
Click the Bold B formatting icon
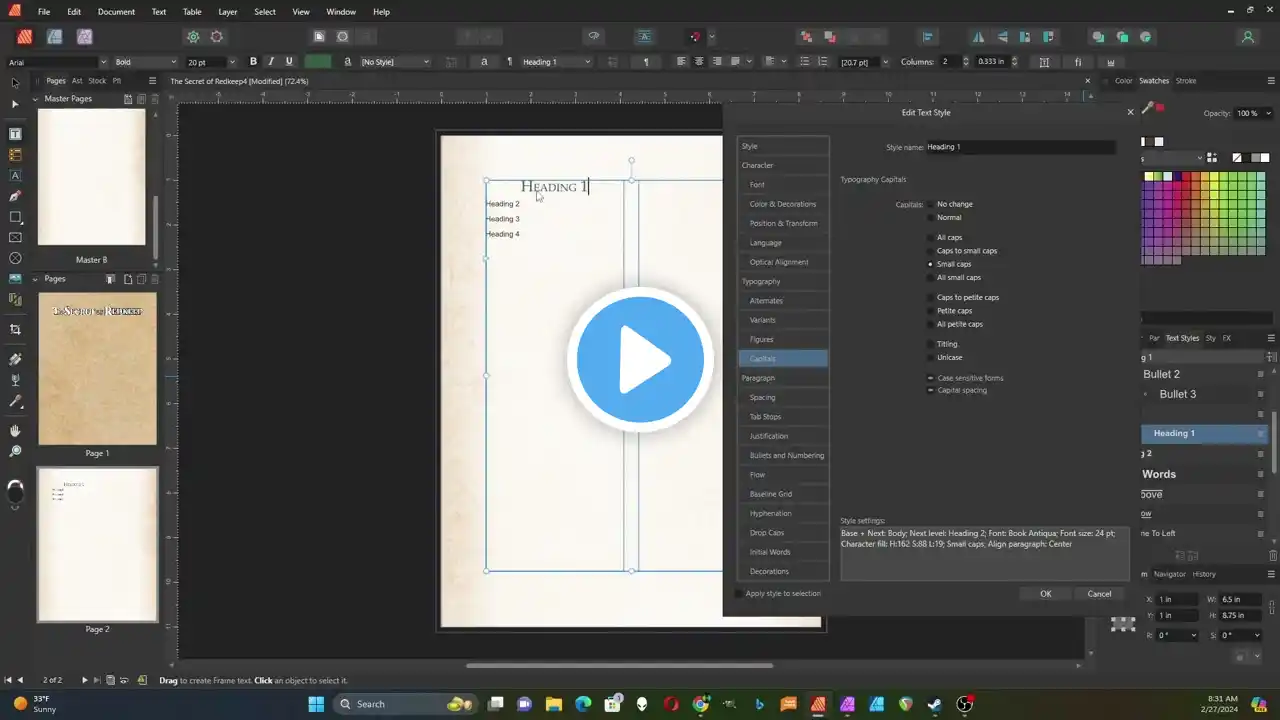tap(253, 62)
